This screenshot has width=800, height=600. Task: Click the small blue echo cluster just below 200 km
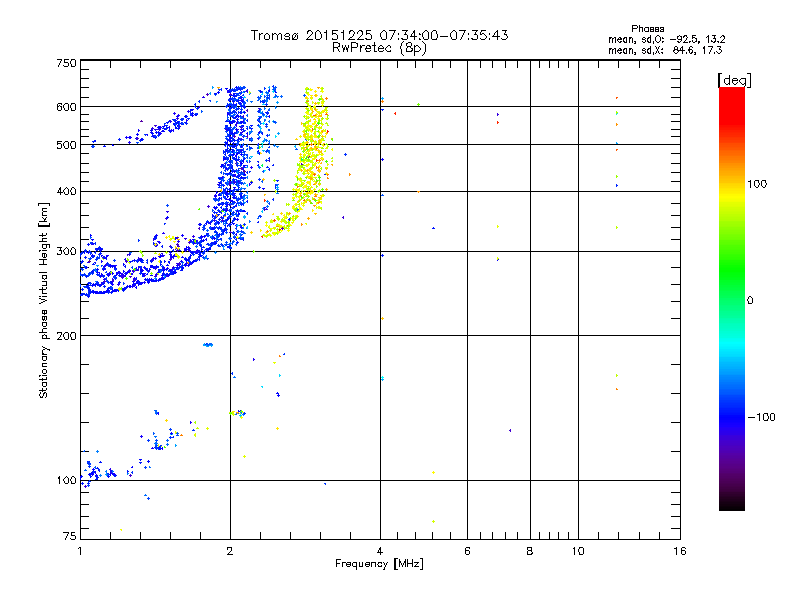point(208,345)
